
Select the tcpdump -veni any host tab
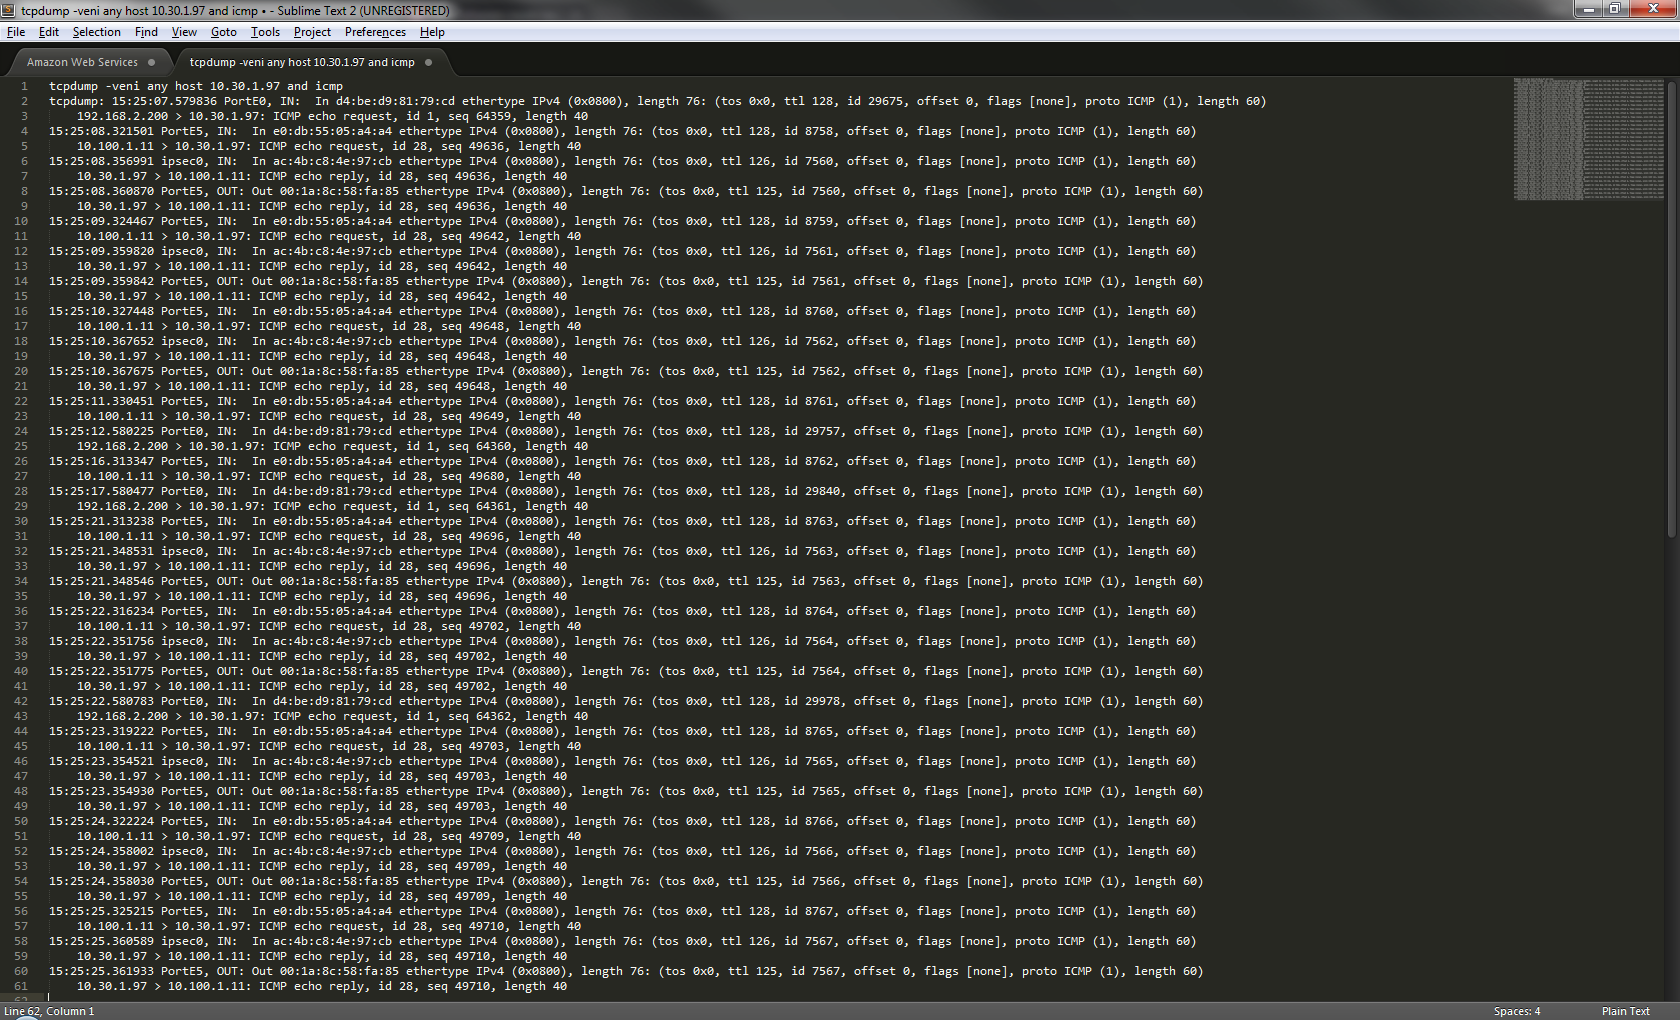pyautogui.click(x=302, y=62)
